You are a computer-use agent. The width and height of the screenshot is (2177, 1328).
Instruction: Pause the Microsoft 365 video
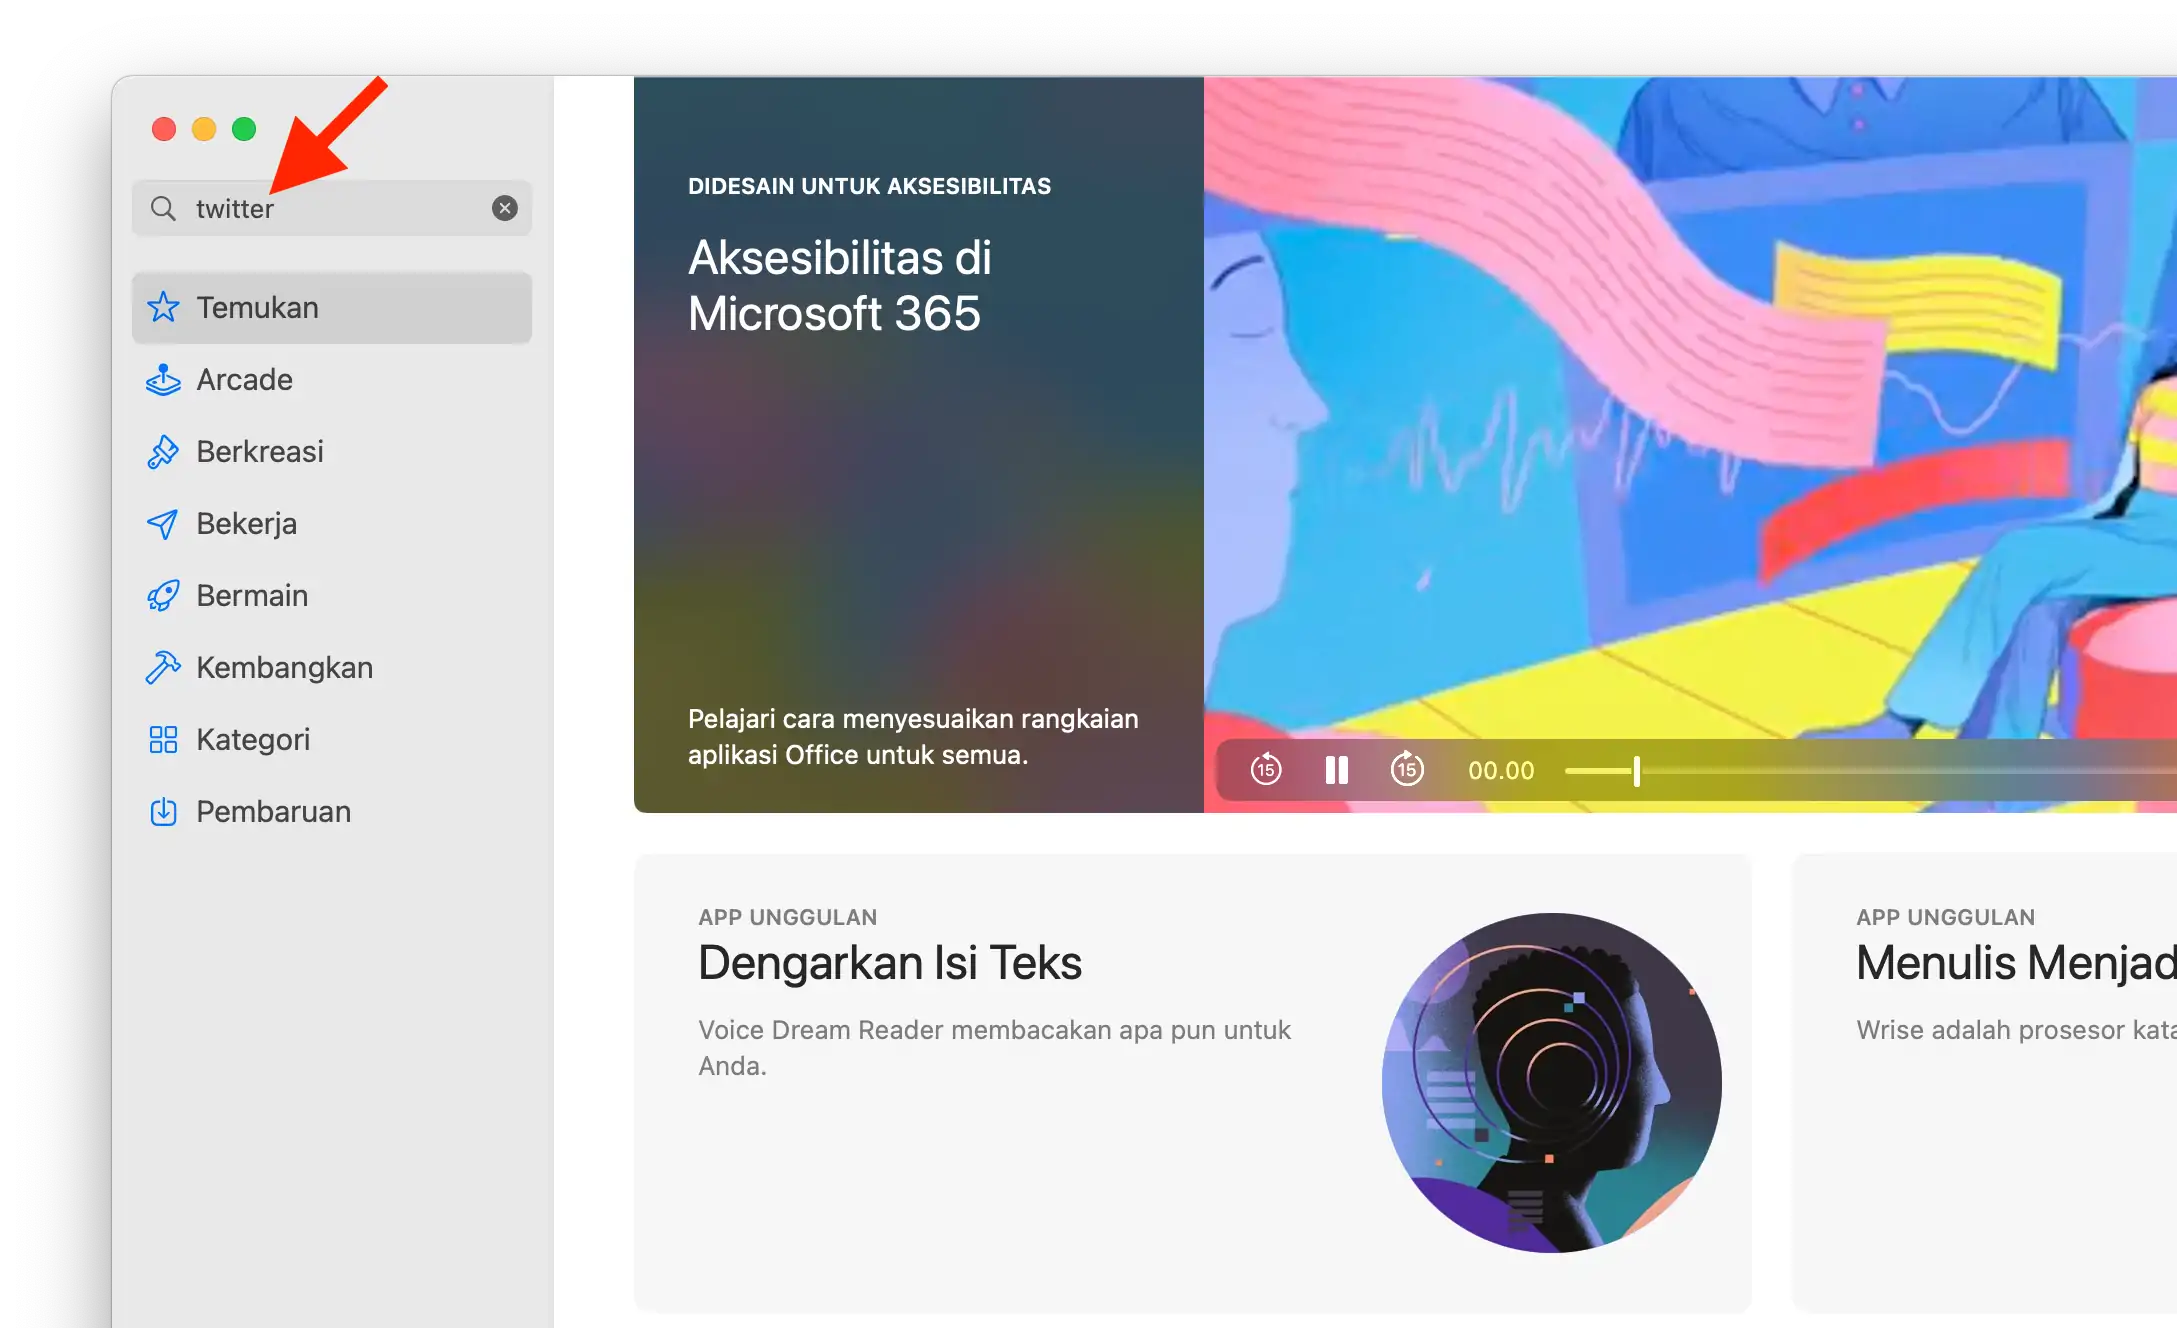1336,770
